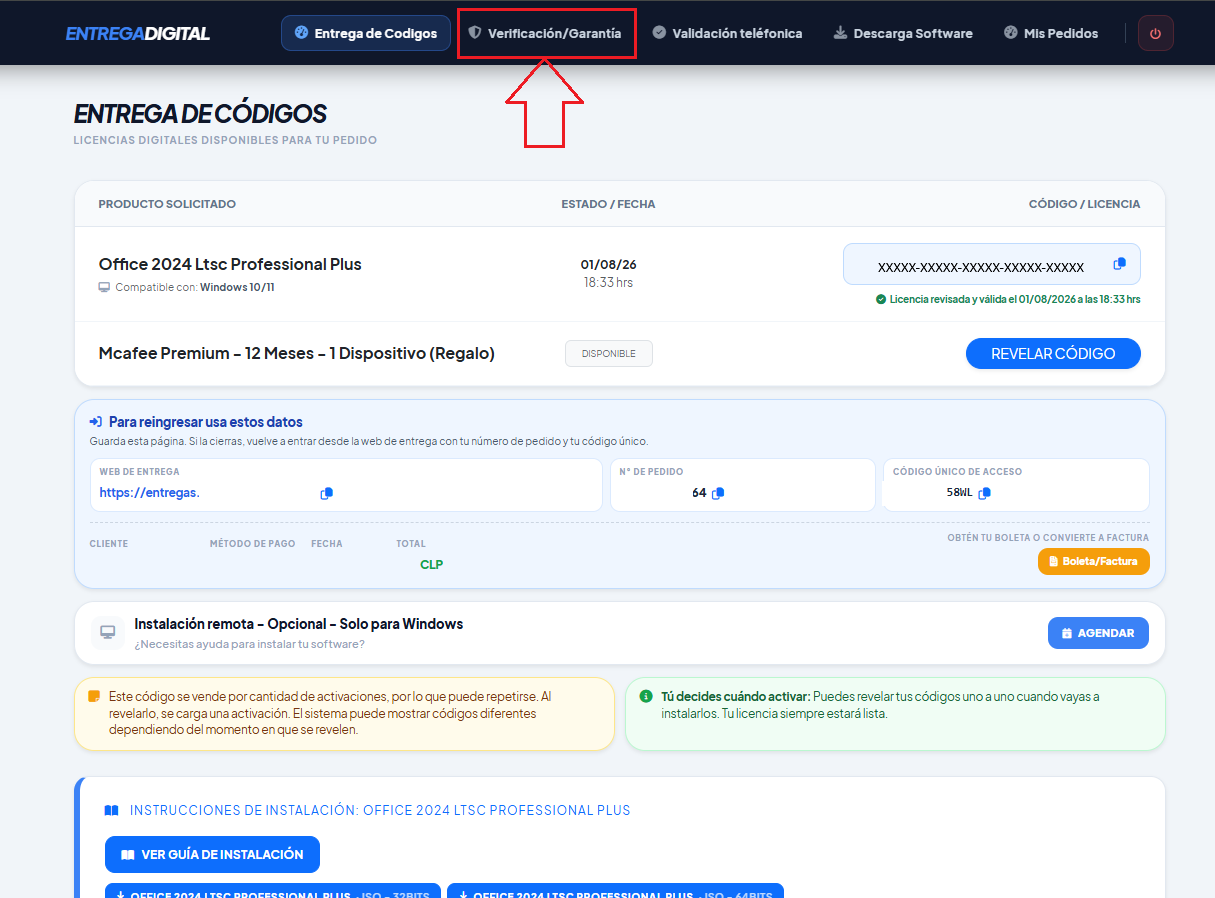
Task: Click Licencia revisada y válida text
Action: [1015, 299]
